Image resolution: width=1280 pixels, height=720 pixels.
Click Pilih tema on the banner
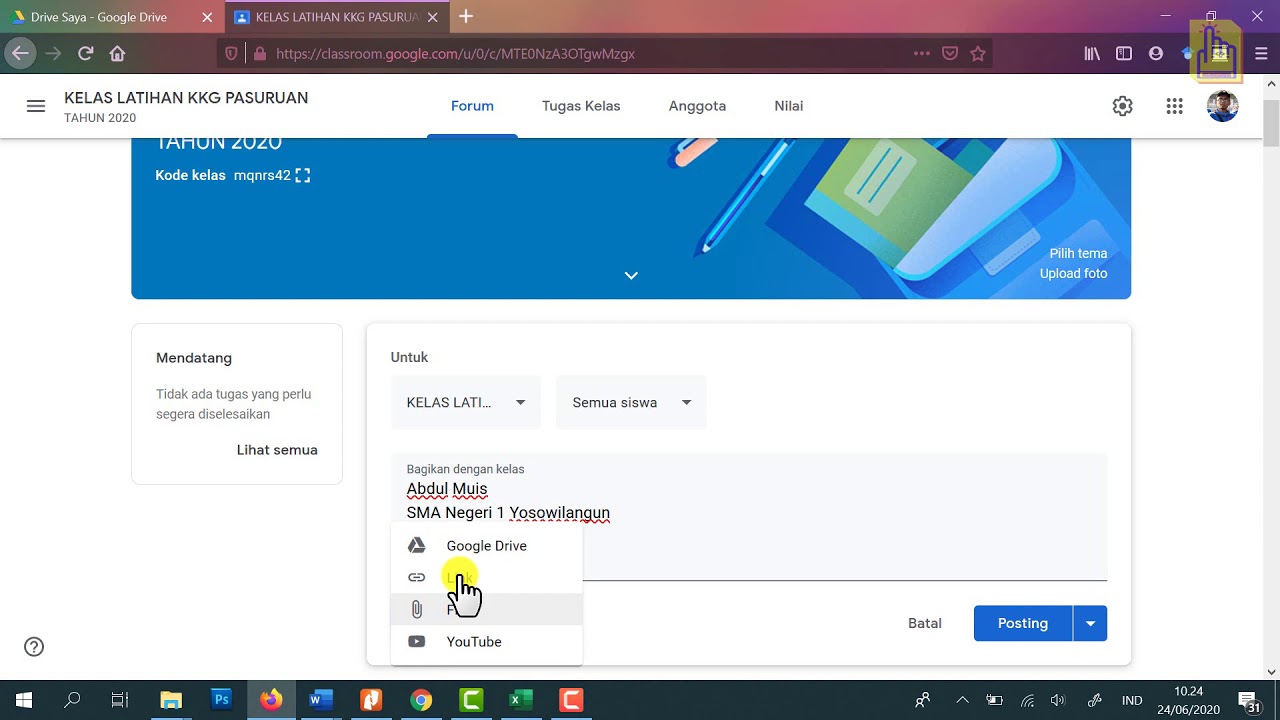point(1078,254)
